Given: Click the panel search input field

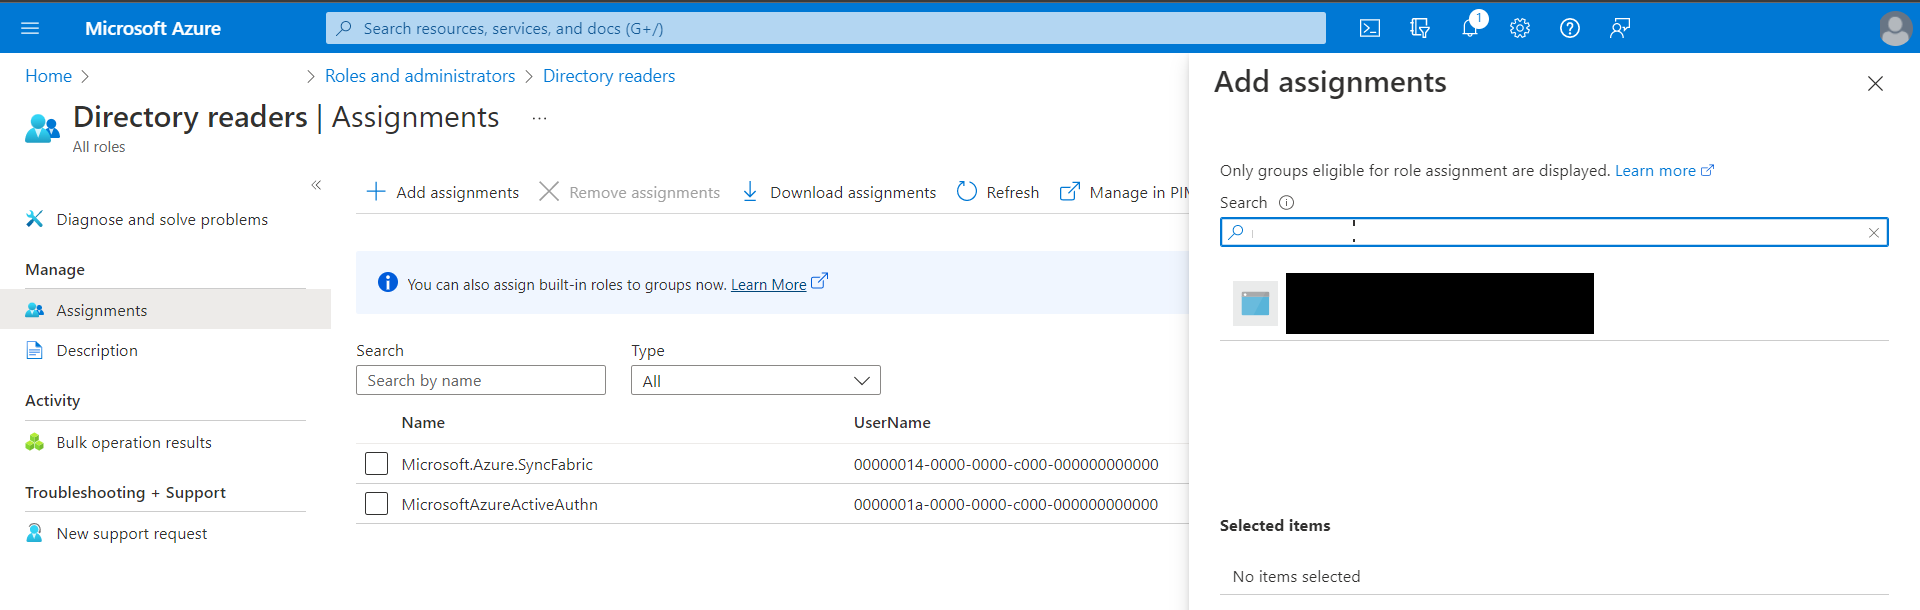Looking at the screenshot, I should coord(1554,232).
